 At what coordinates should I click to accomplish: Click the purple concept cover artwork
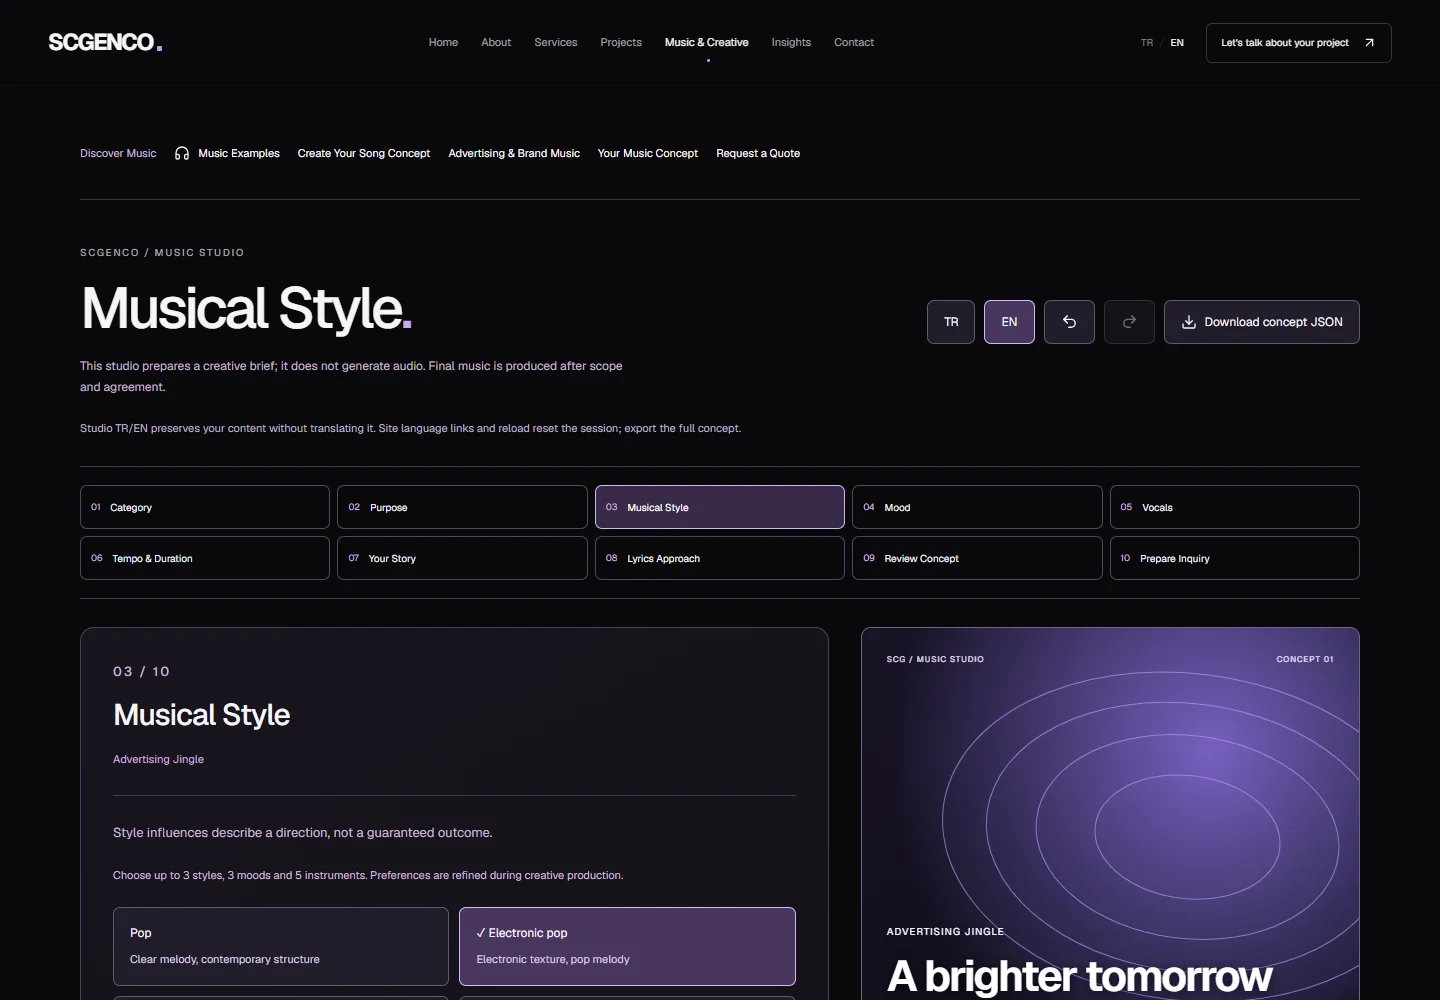(1110, 813)
